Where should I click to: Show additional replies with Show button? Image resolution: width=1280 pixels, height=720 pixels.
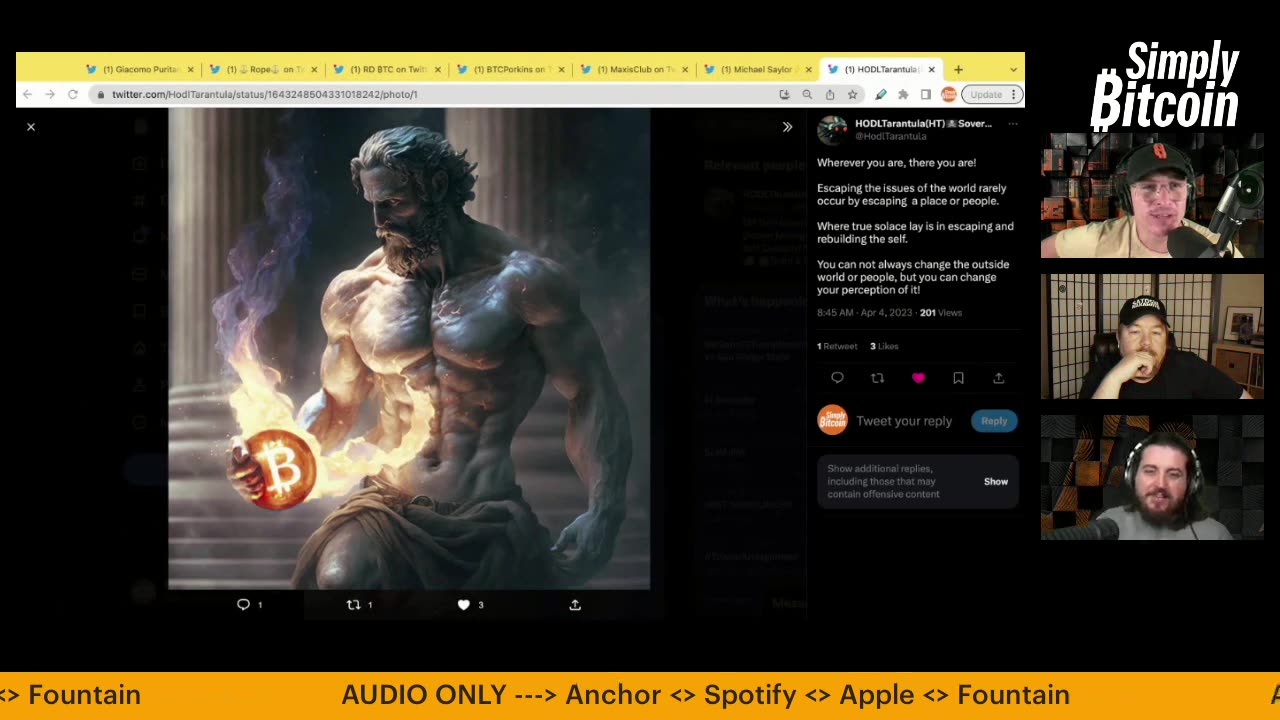[x=996, y=481]
